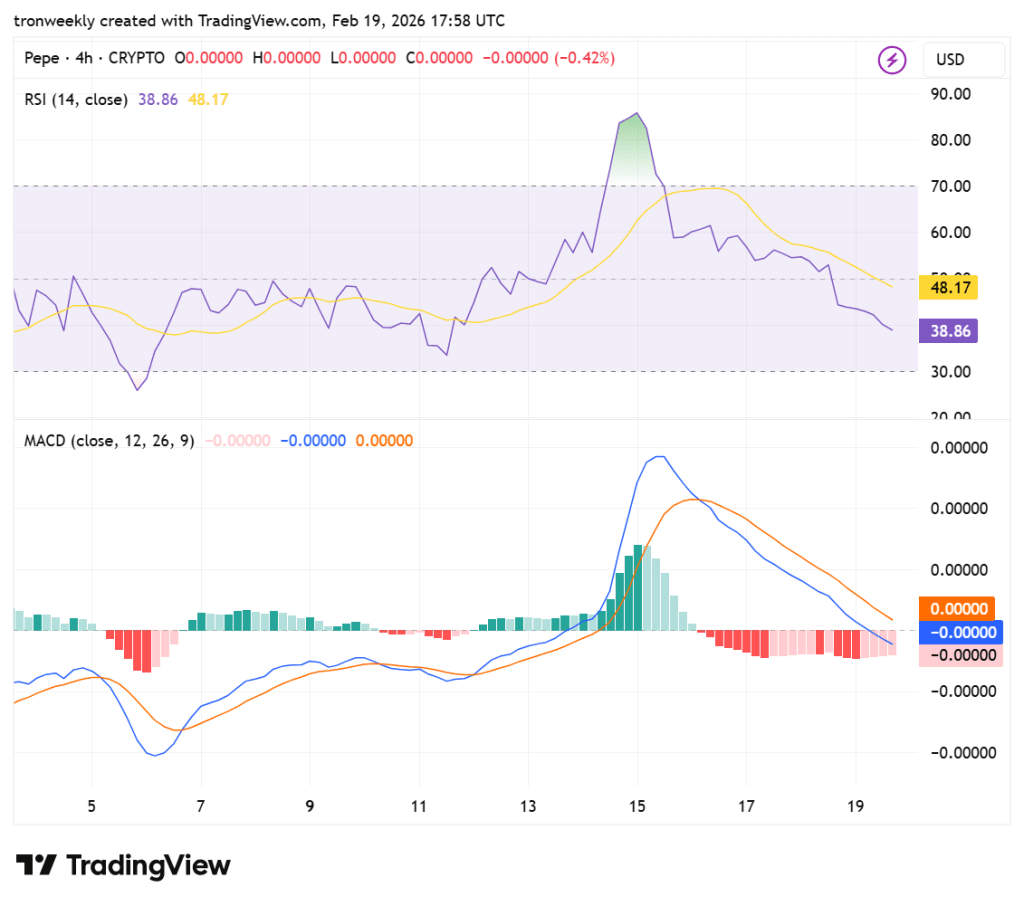Click the 90.00 RSI axis label
The image size is (1024, 906).
tap(950, 94)
